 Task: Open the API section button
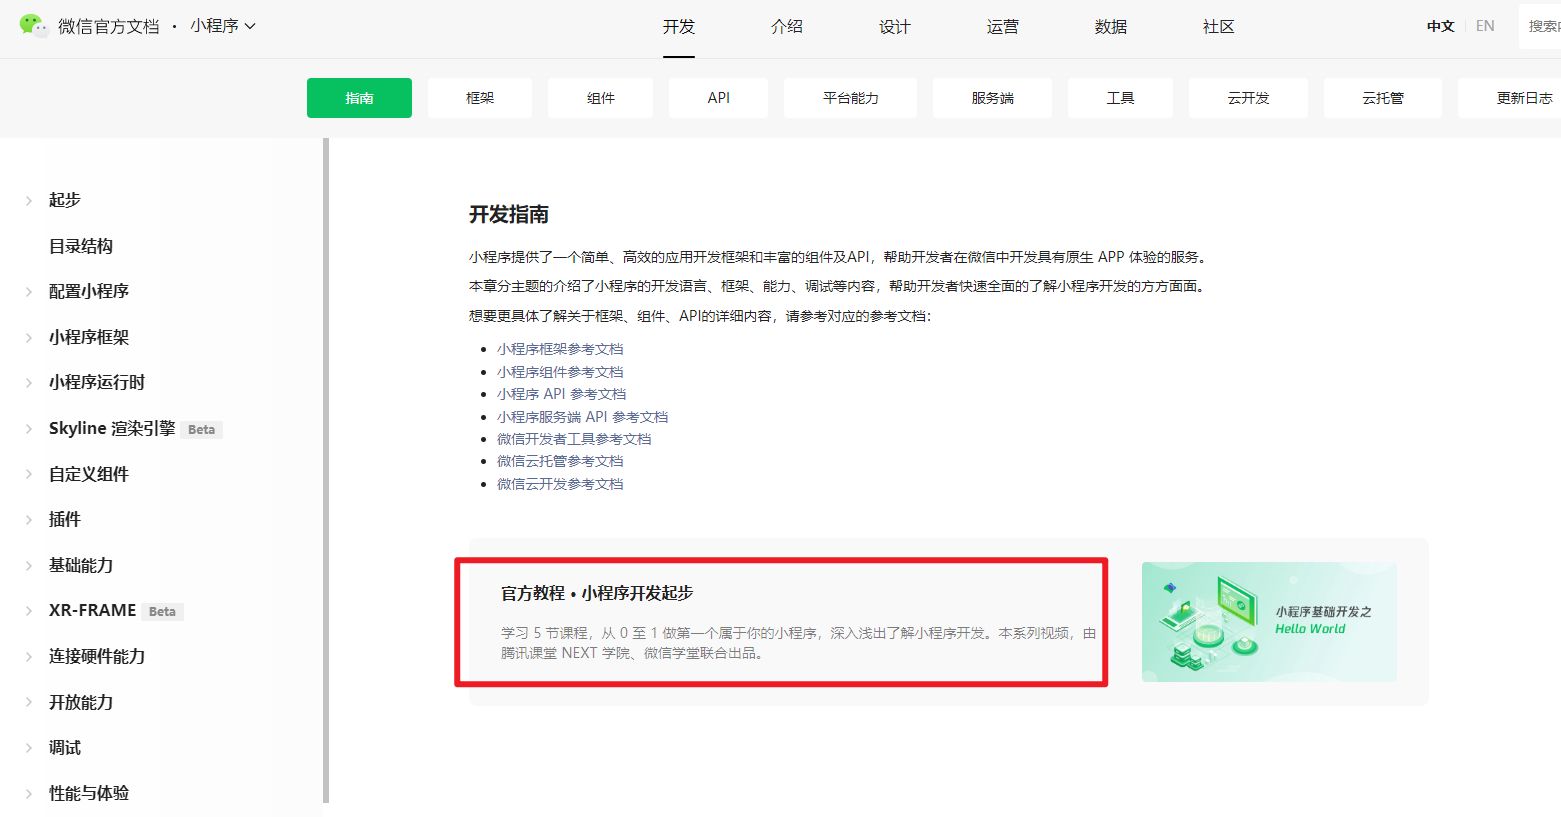click(x=719, y=98)
